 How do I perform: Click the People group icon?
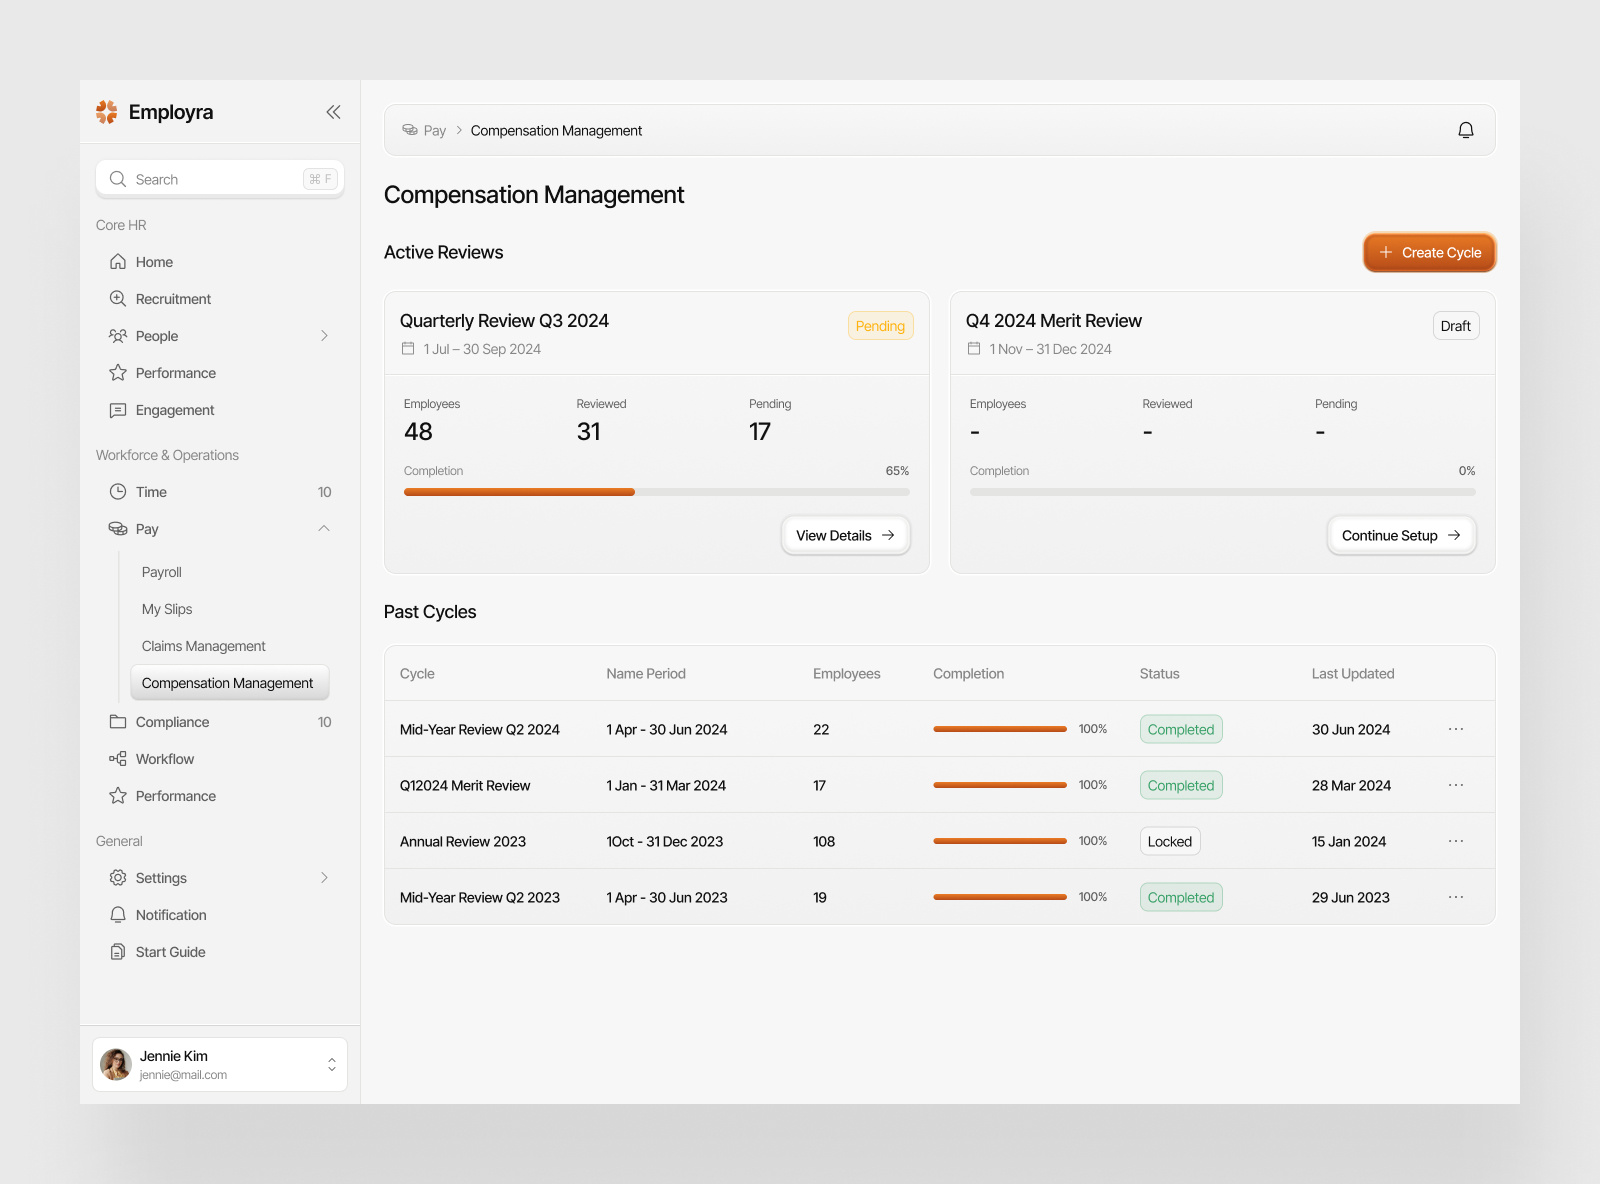[118, 336]
